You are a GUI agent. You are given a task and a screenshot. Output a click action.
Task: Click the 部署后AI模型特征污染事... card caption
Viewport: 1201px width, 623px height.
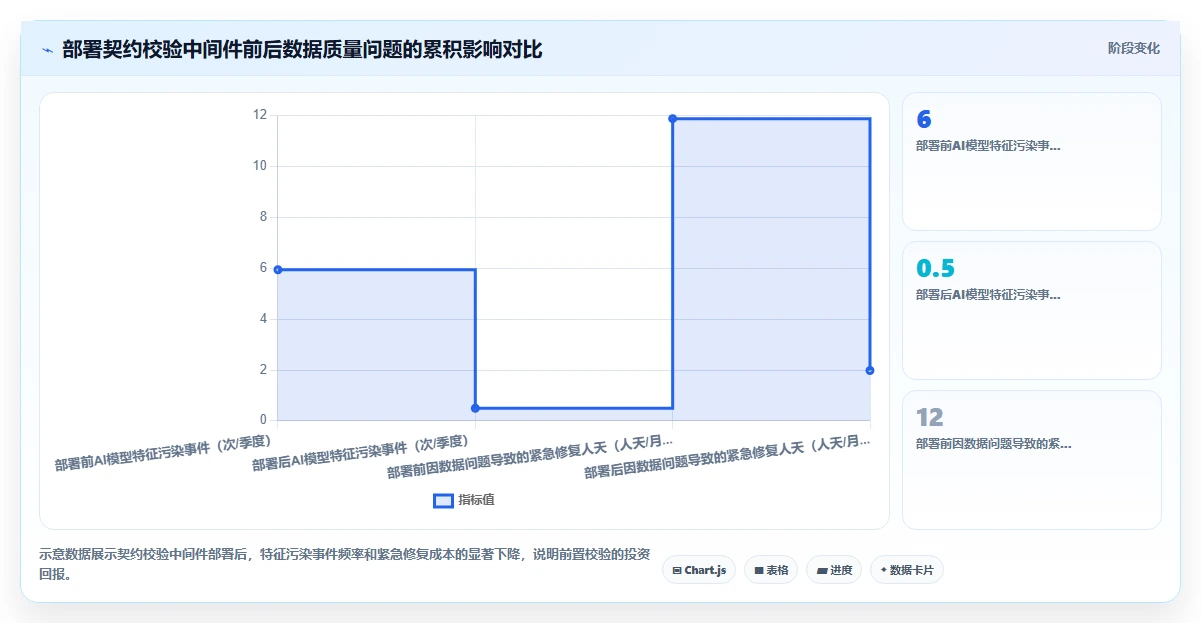point(988,295)
